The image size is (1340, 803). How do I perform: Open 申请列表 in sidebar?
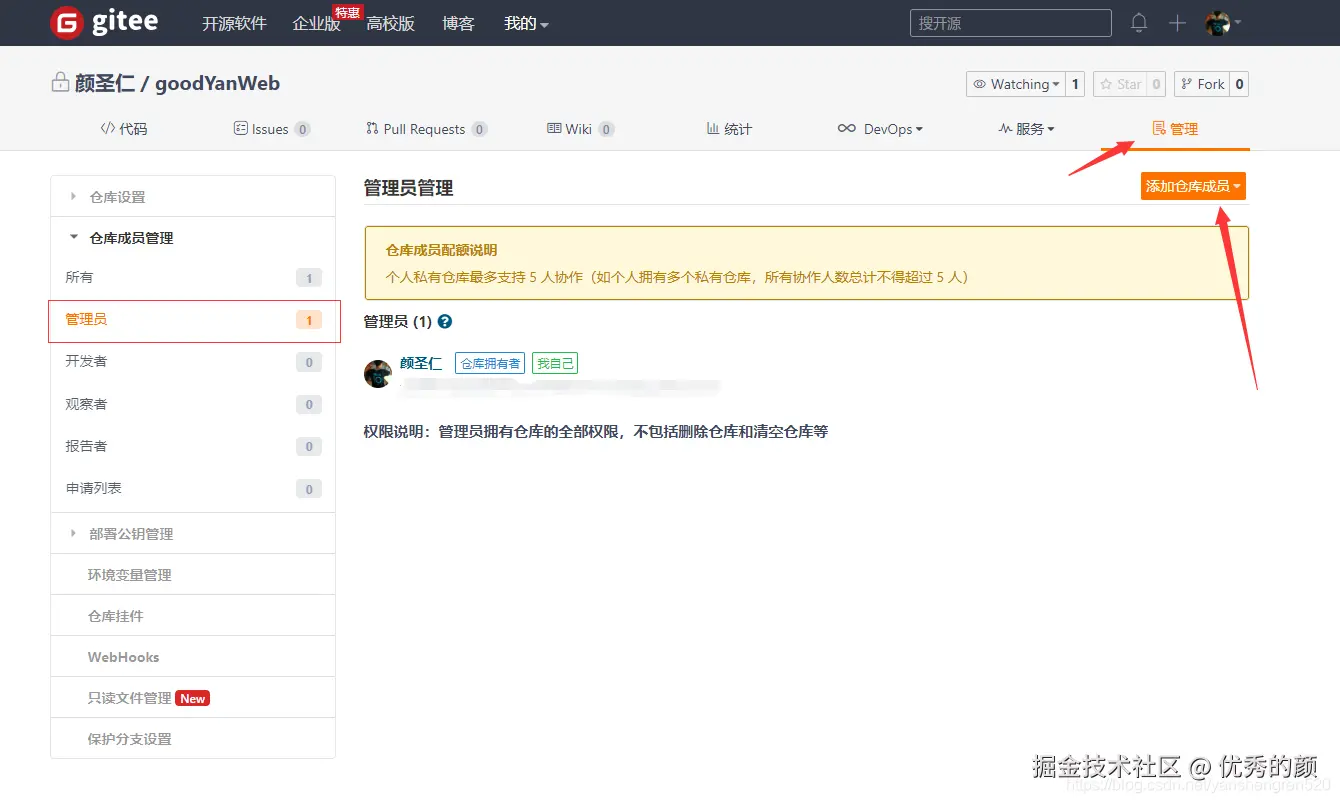tap(192, 488)
